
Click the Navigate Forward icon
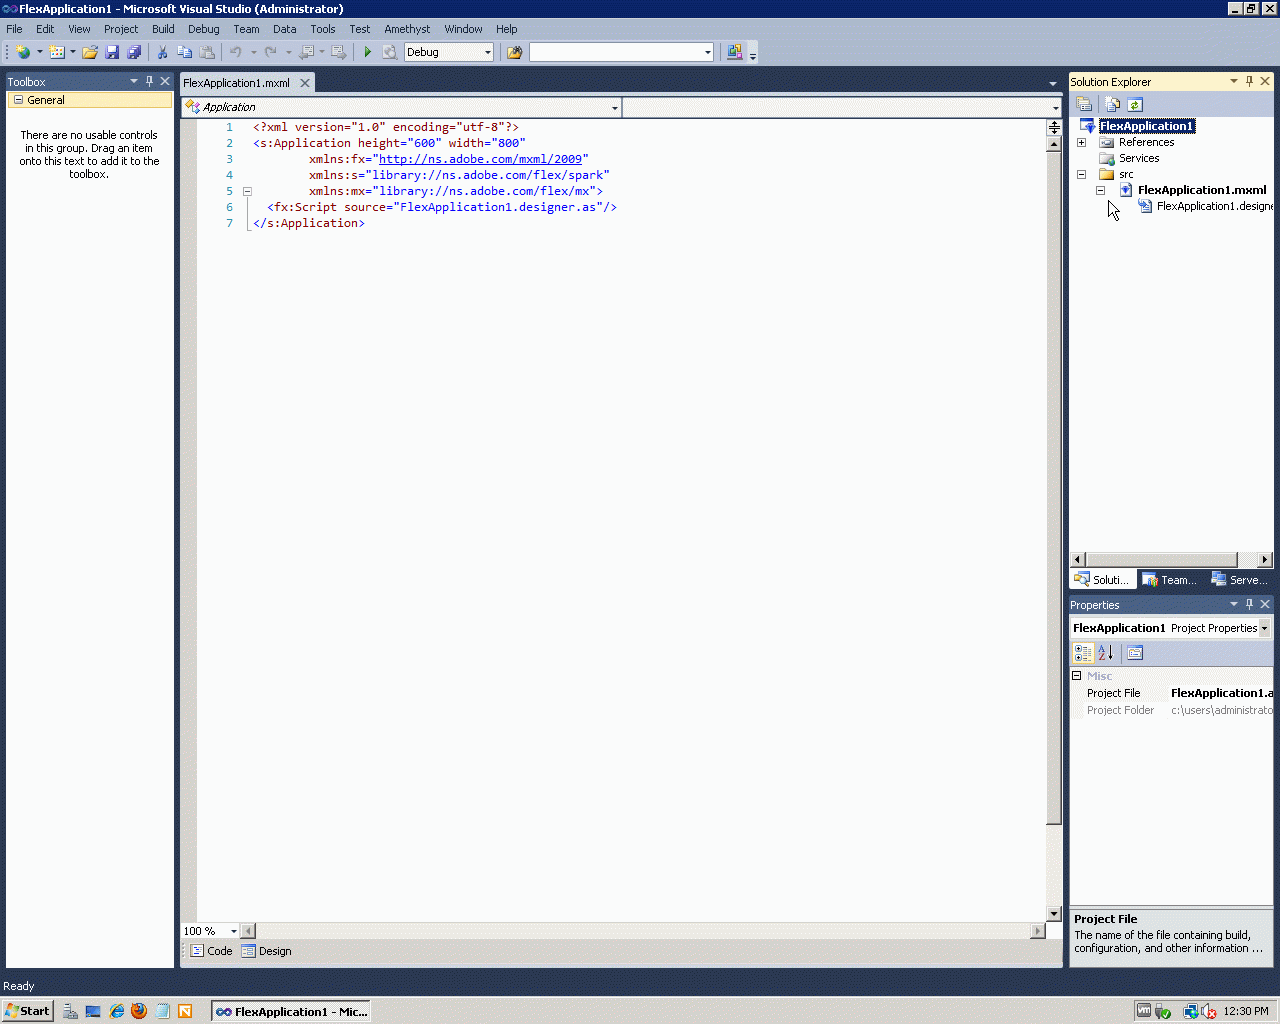pyautogui.click(x=339, y=52)
